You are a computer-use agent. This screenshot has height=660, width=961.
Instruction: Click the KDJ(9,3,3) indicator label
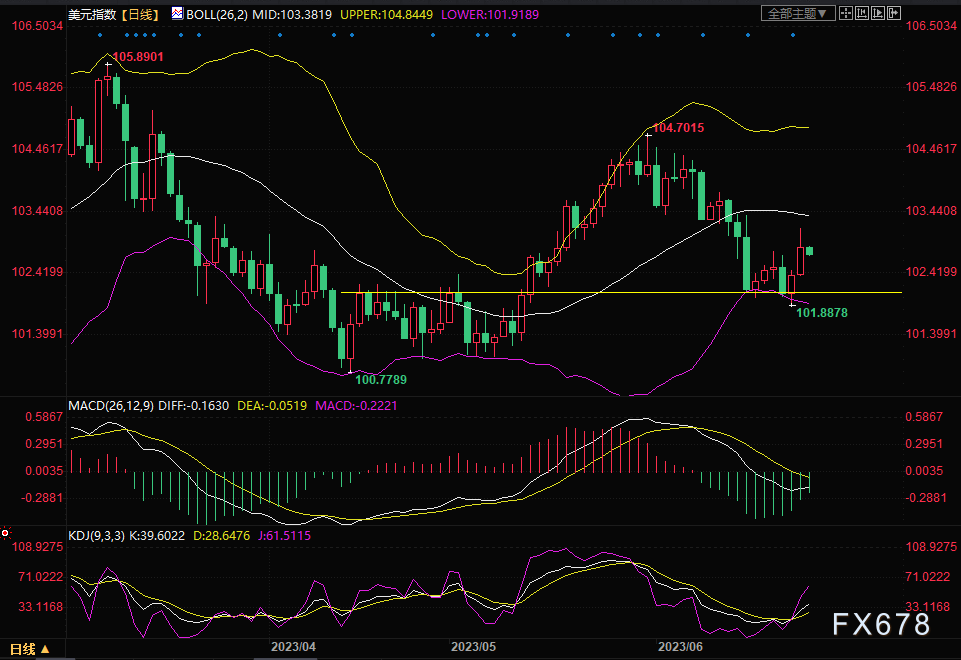(x=96, y=536)
